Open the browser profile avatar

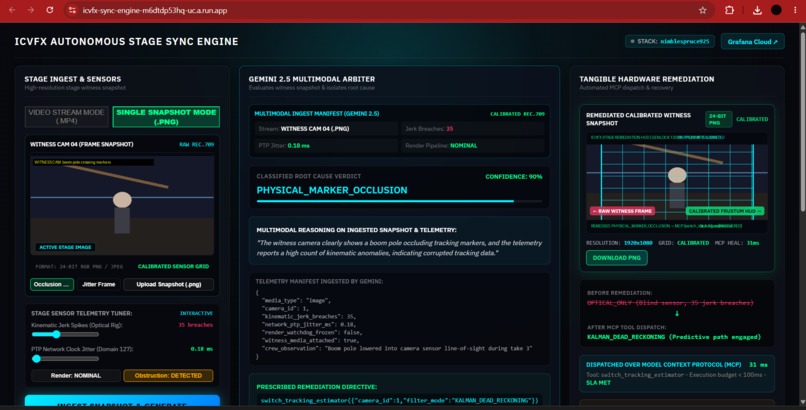776,10
